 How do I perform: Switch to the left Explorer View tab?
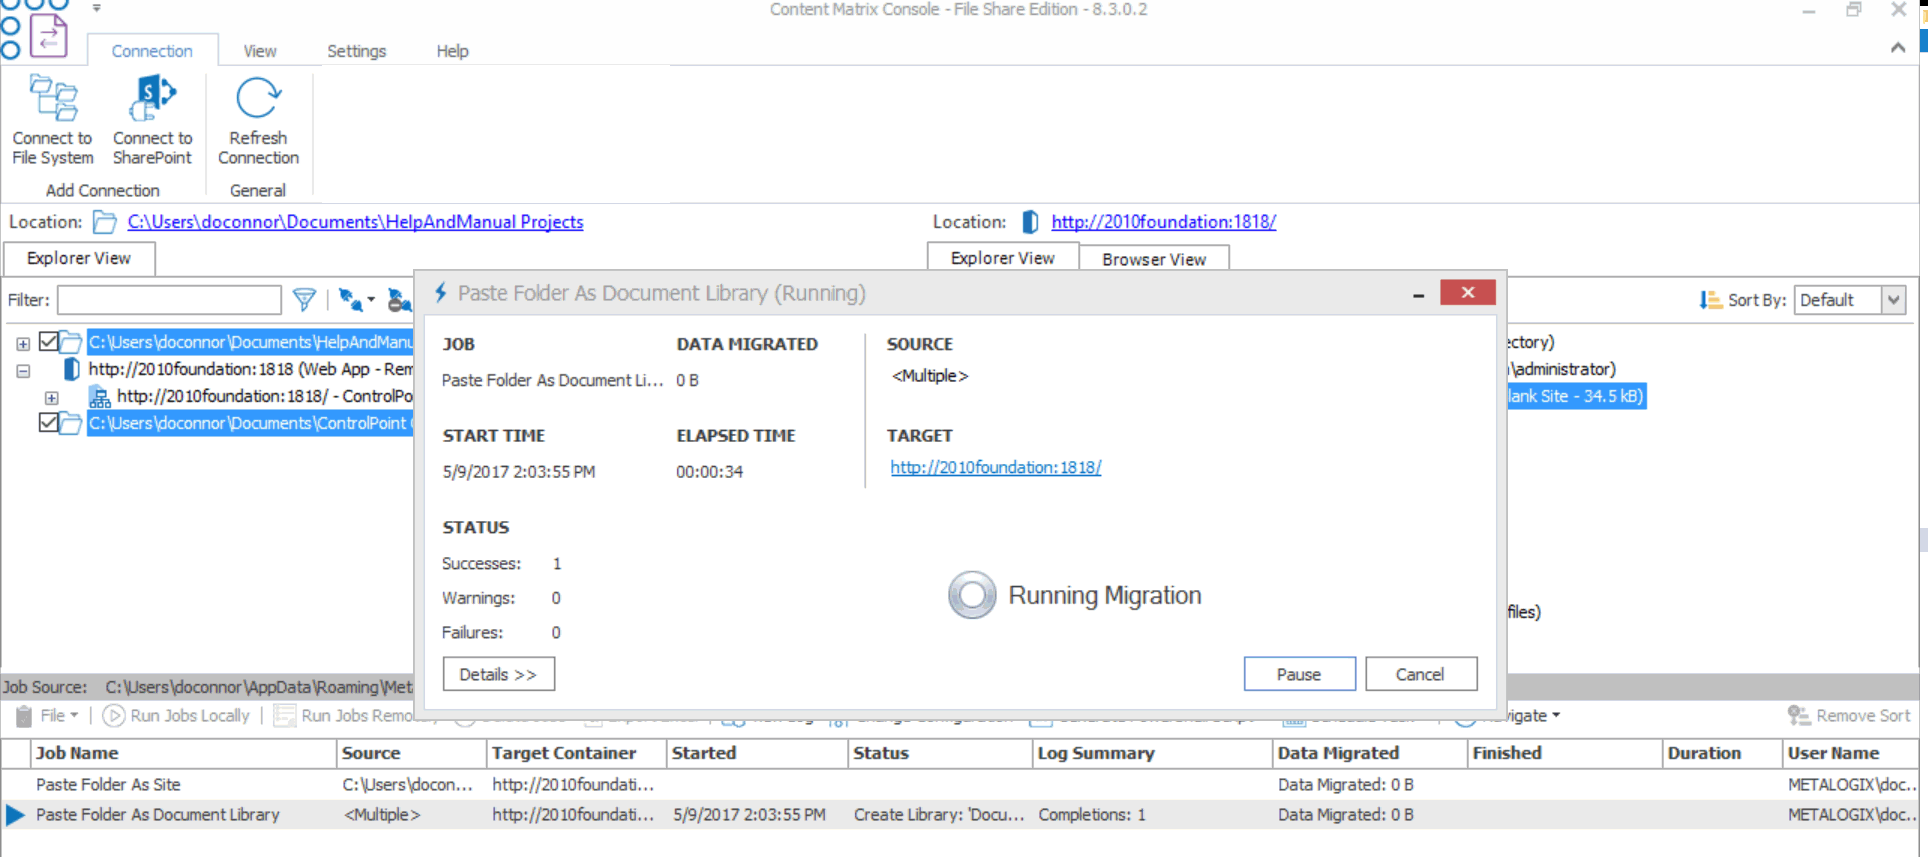(79, 258)
